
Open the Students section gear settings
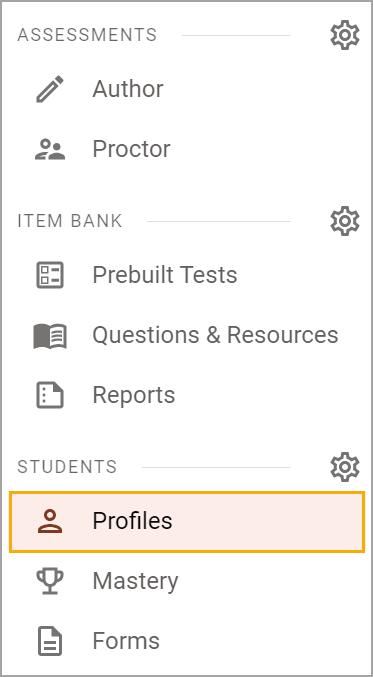[x=345, y=467]
